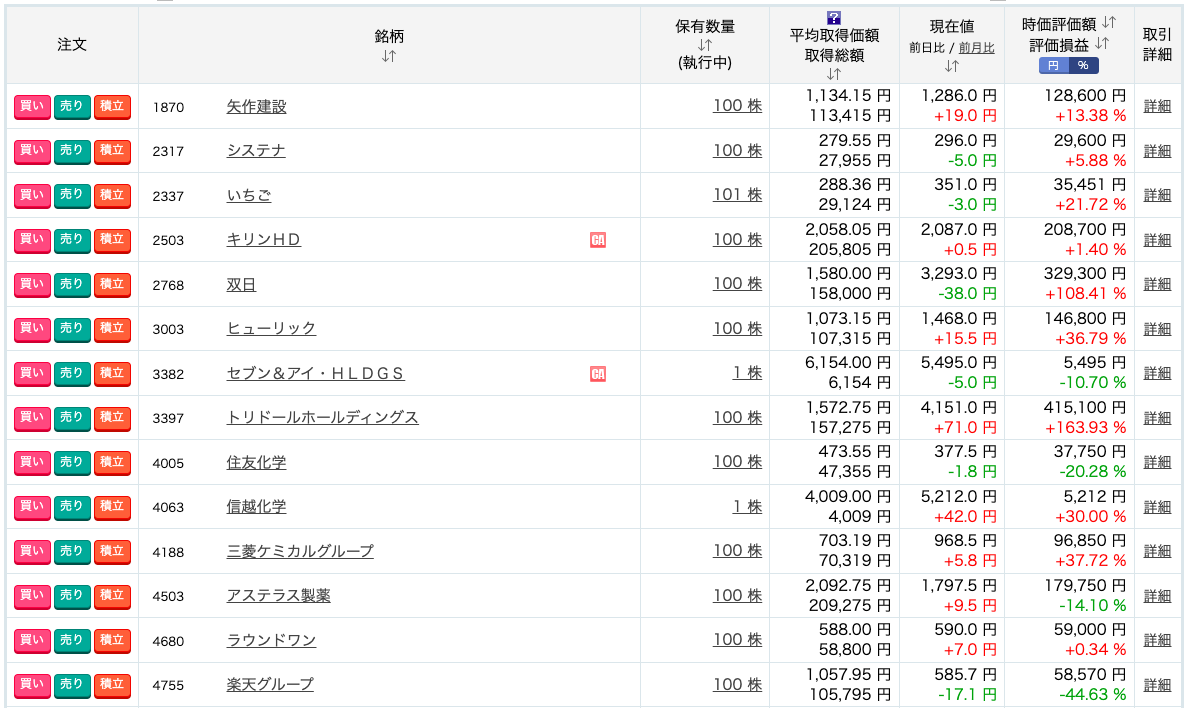This screenshot has height=708, width=1186.
Task: Open the 信越化学 stock link
Action: pos(256,507)
